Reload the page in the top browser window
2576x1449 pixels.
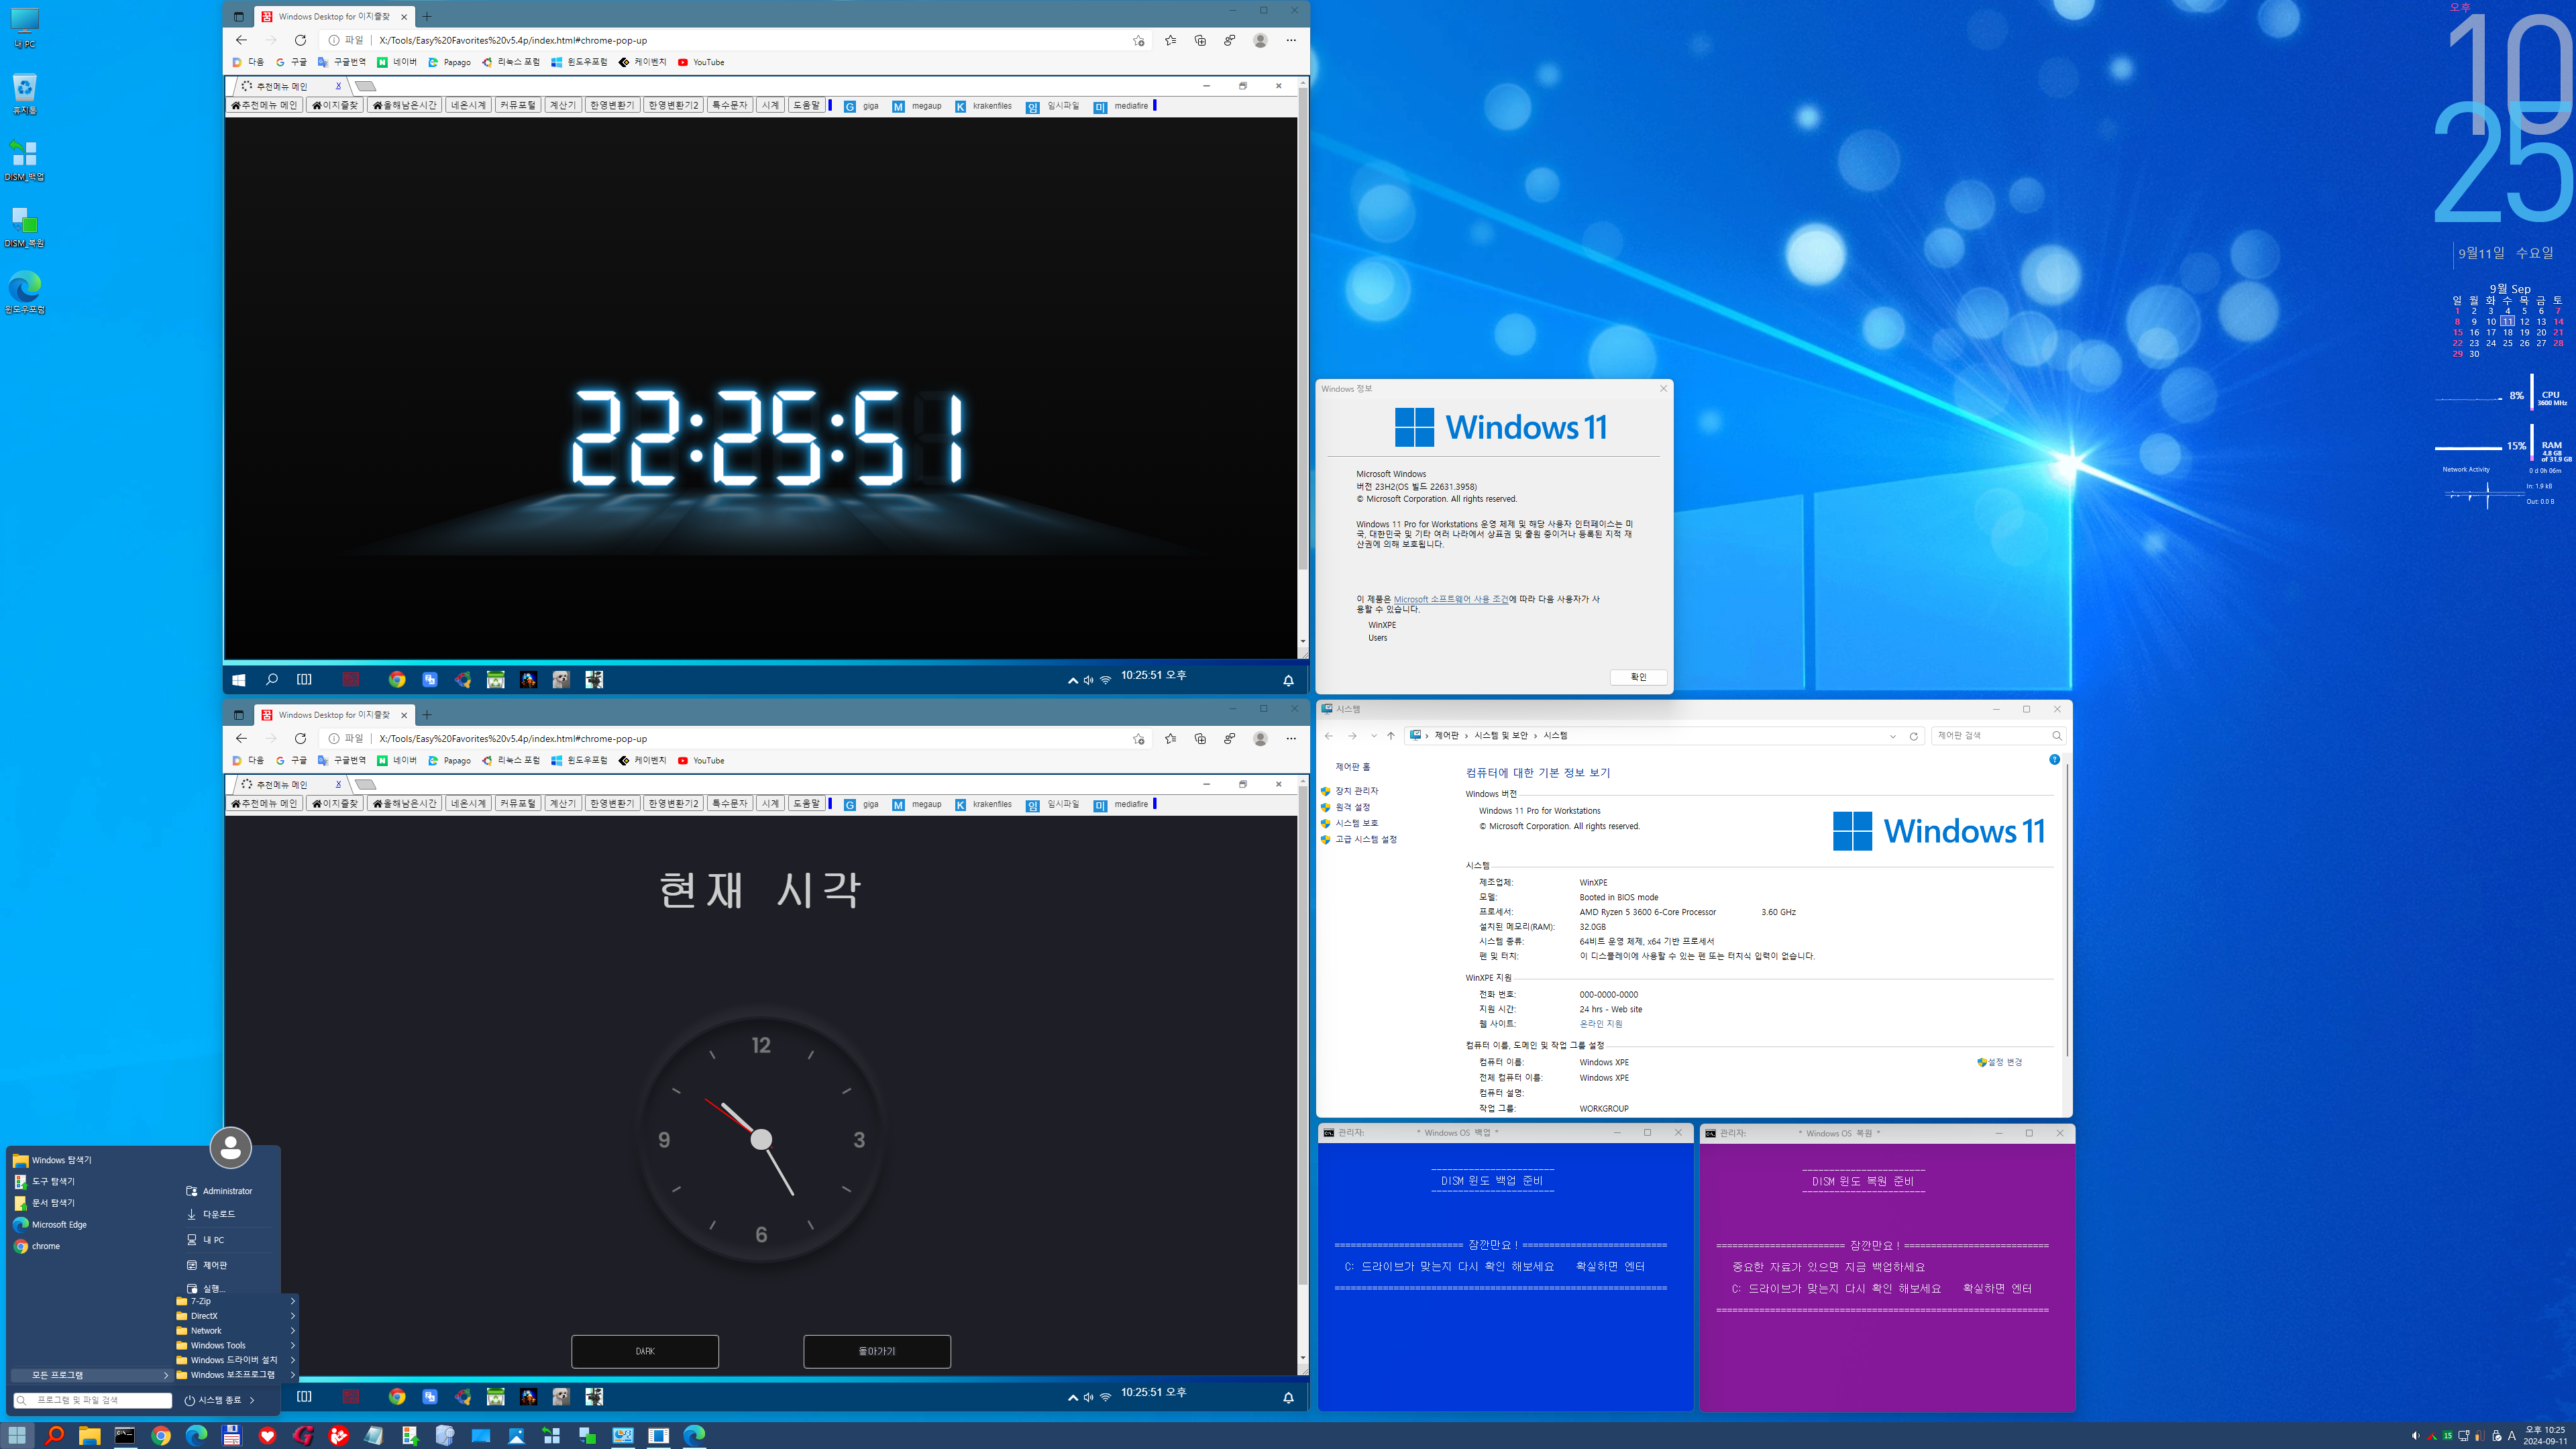300,40
